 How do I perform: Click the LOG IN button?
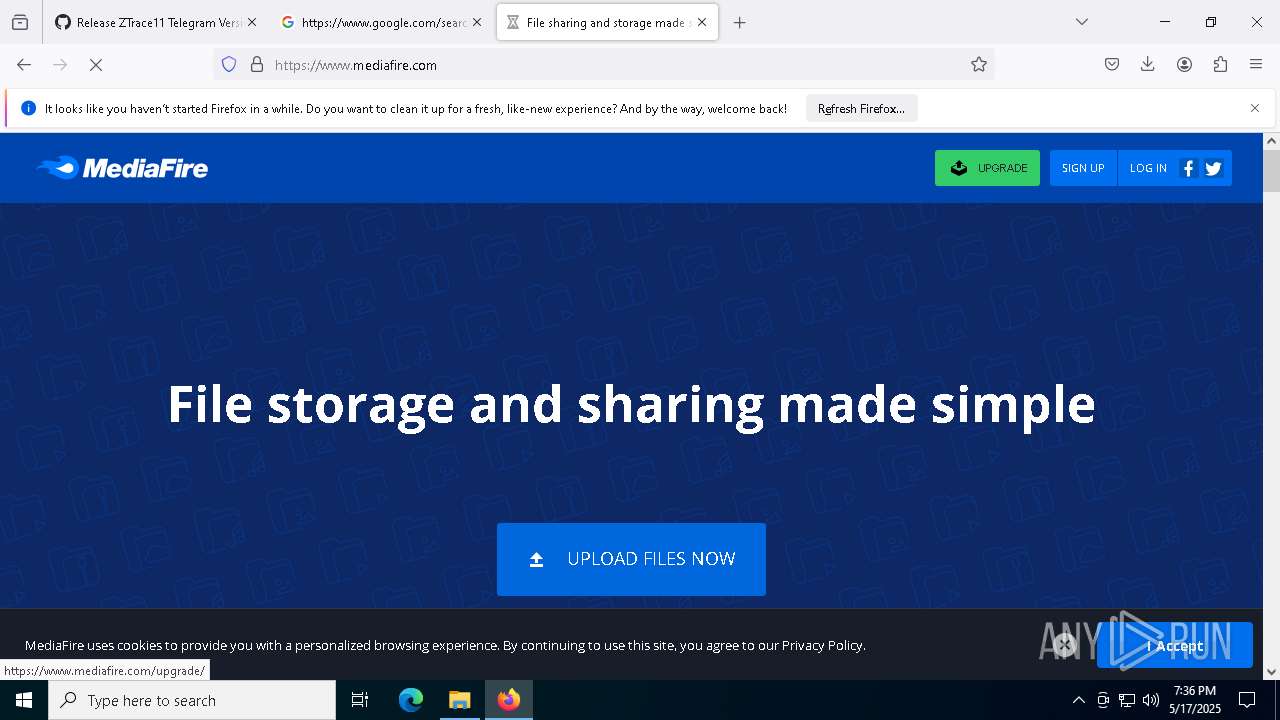pyautogui.click(x=1148, y=168)
